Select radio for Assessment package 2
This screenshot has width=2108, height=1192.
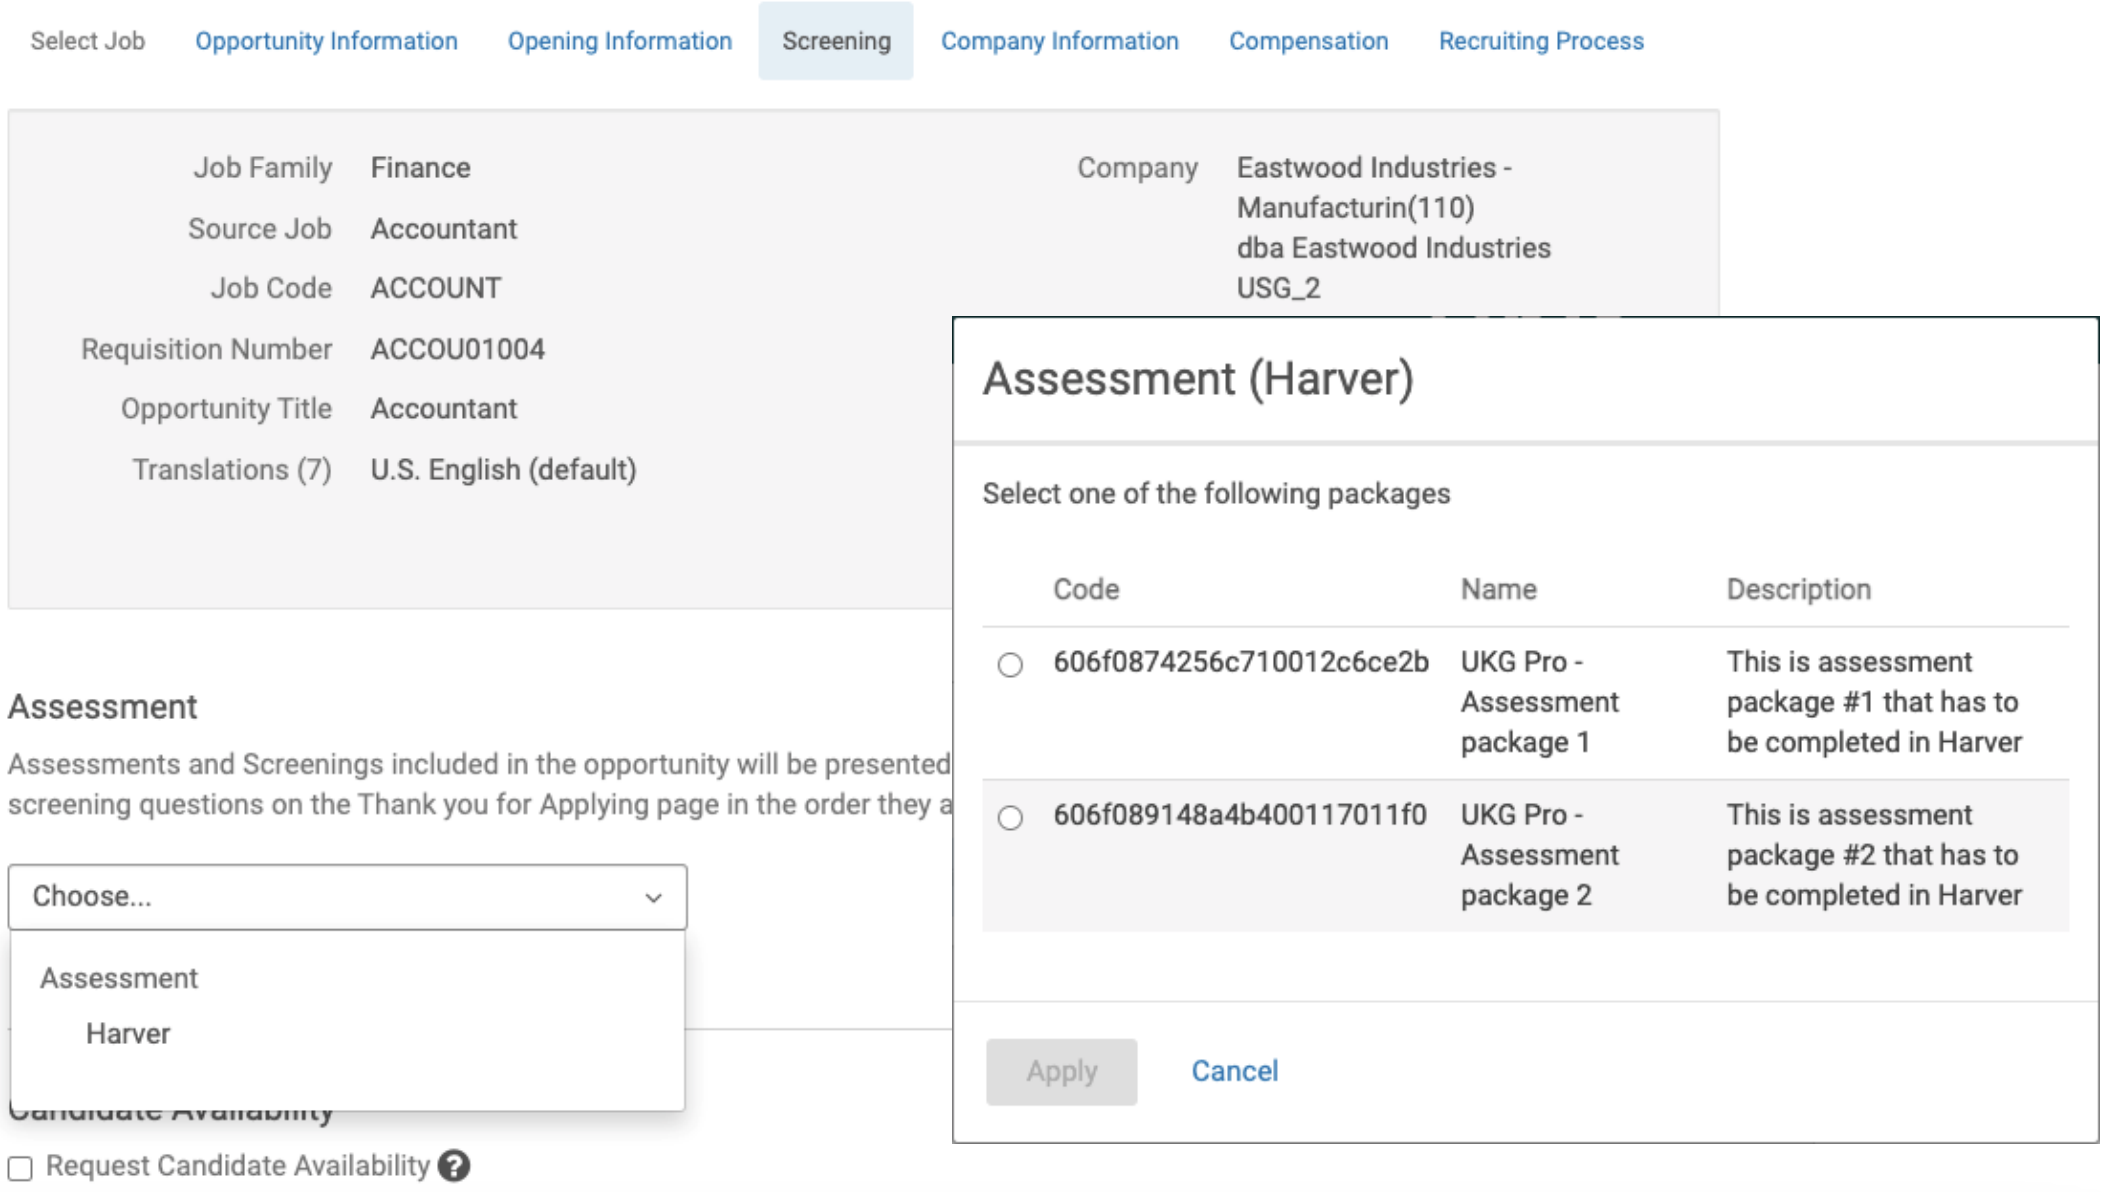[1010, 818]
